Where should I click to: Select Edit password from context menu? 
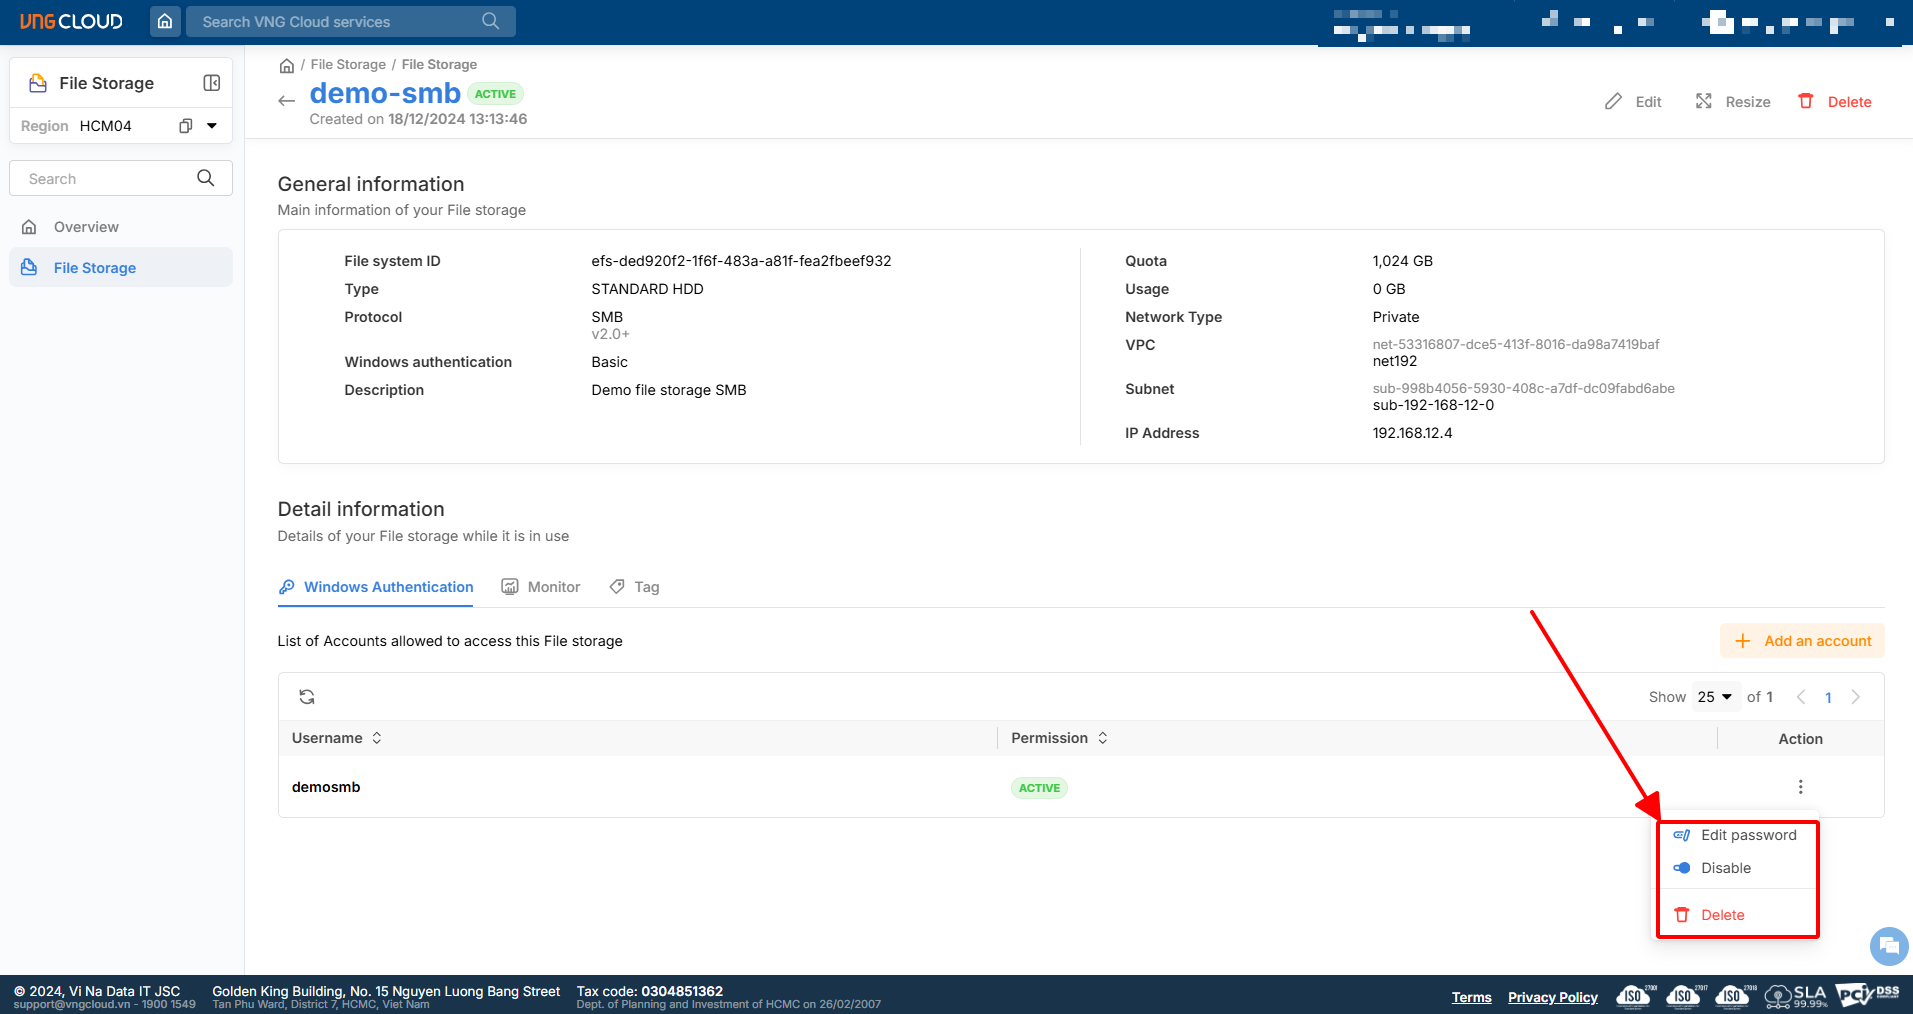coord(1747,835)
